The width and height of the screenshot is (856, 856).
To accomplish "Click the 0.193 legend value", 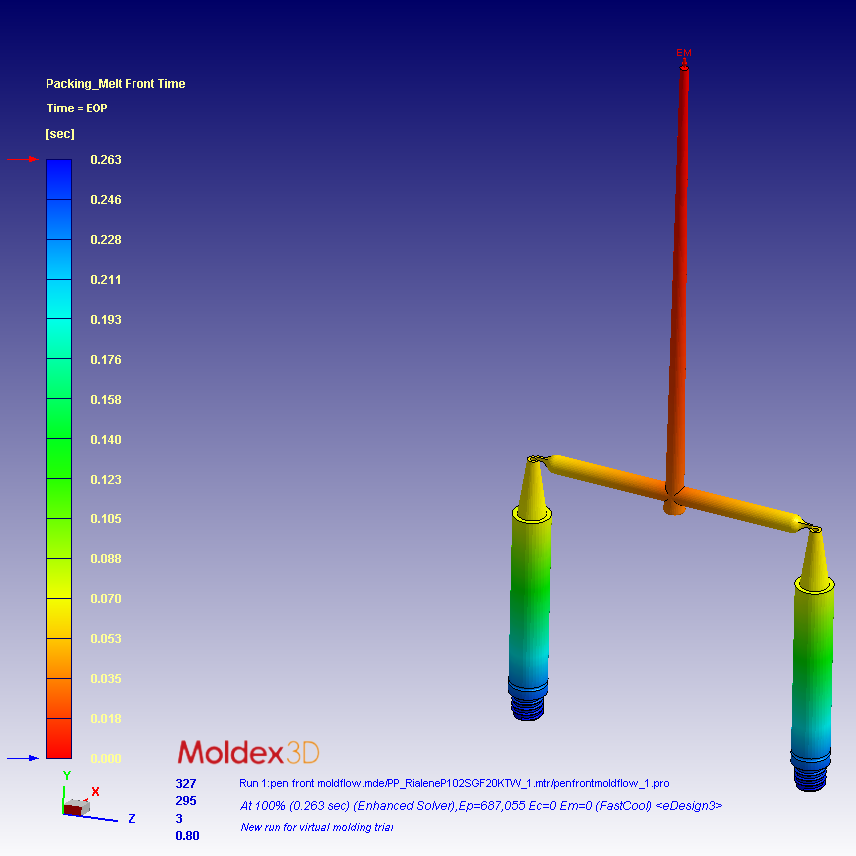I will [x=106, y=319].
